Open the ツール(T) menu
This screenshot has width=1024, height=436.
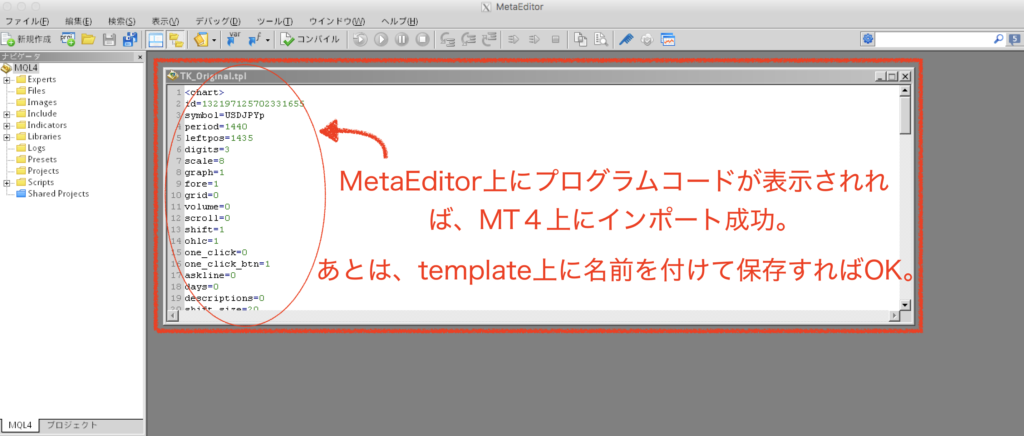(x=275, y=22)
